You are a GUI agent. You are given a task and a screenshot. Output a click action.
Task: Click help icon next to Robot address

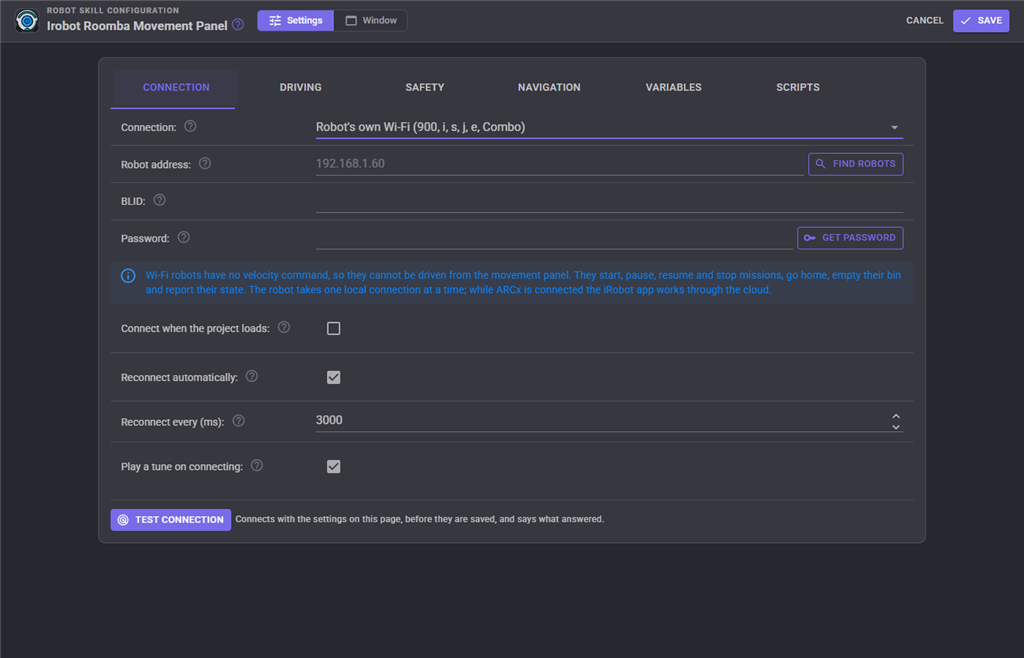coord(205,163)
